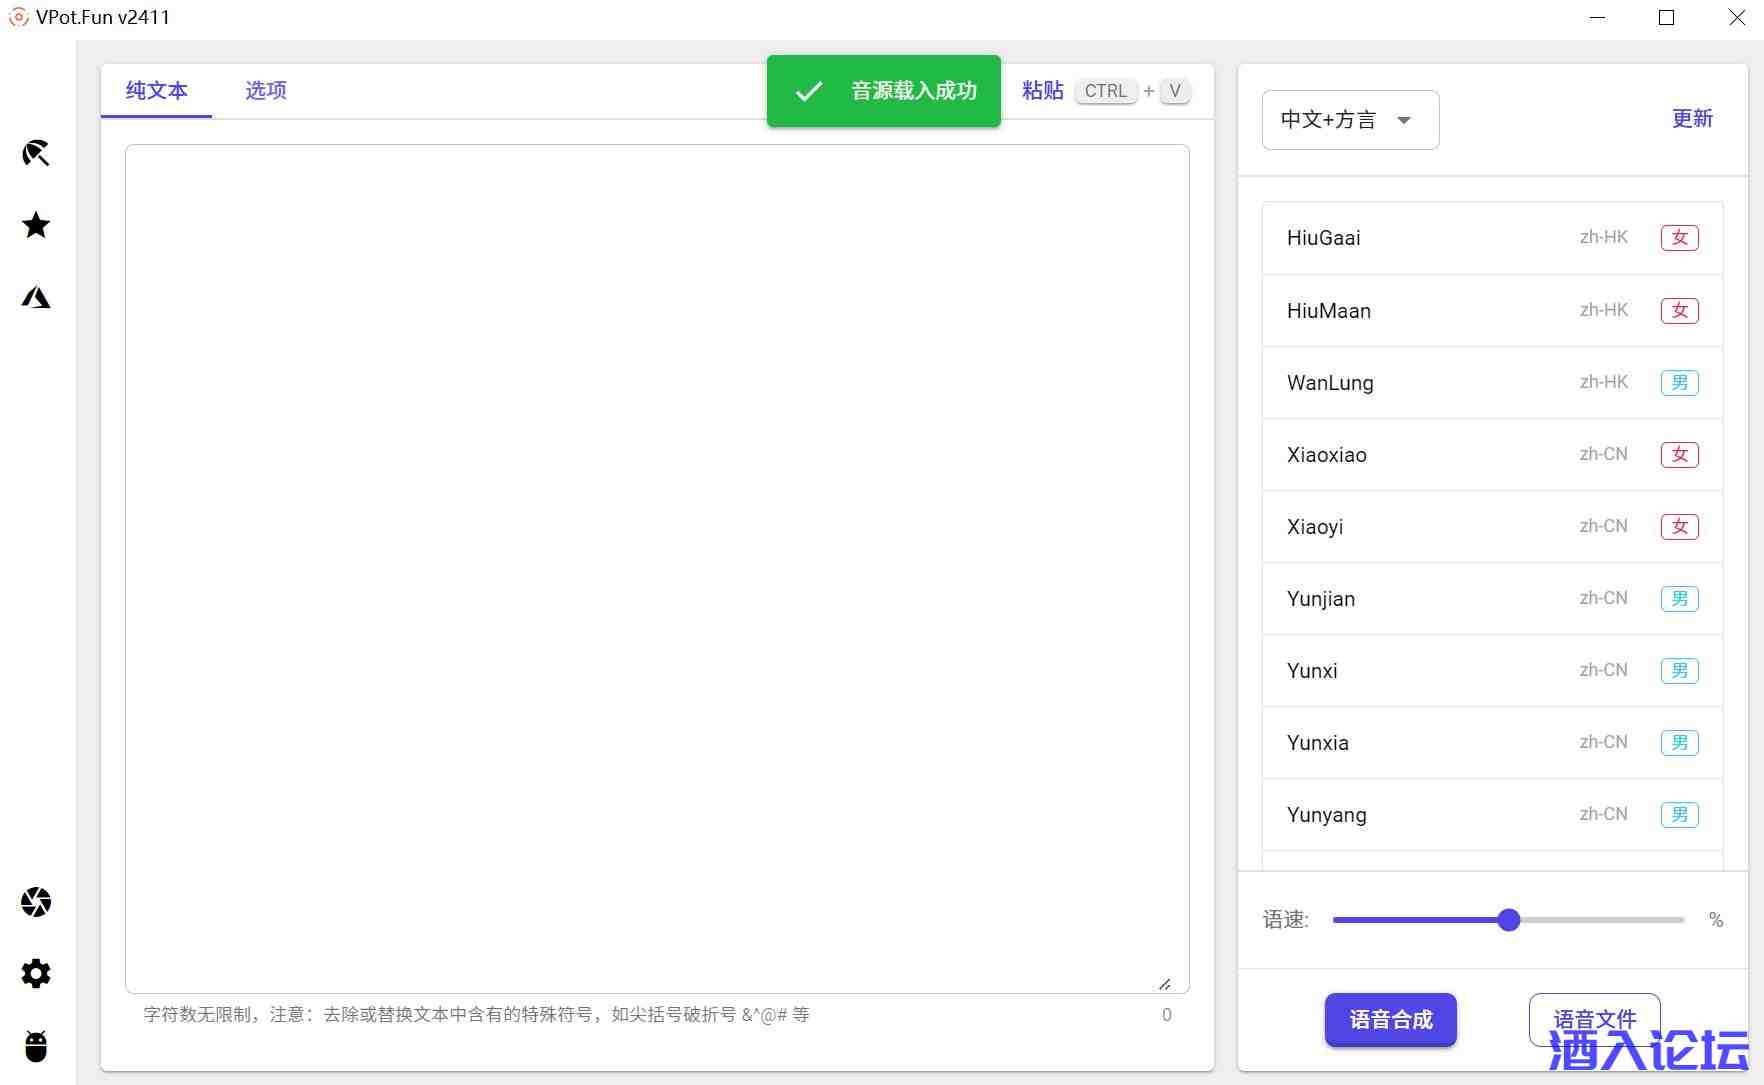Viewport: 1764px width, 1085px height.
Task: Click the female tag beside HiuGaai
Action: pos(1679,238)
